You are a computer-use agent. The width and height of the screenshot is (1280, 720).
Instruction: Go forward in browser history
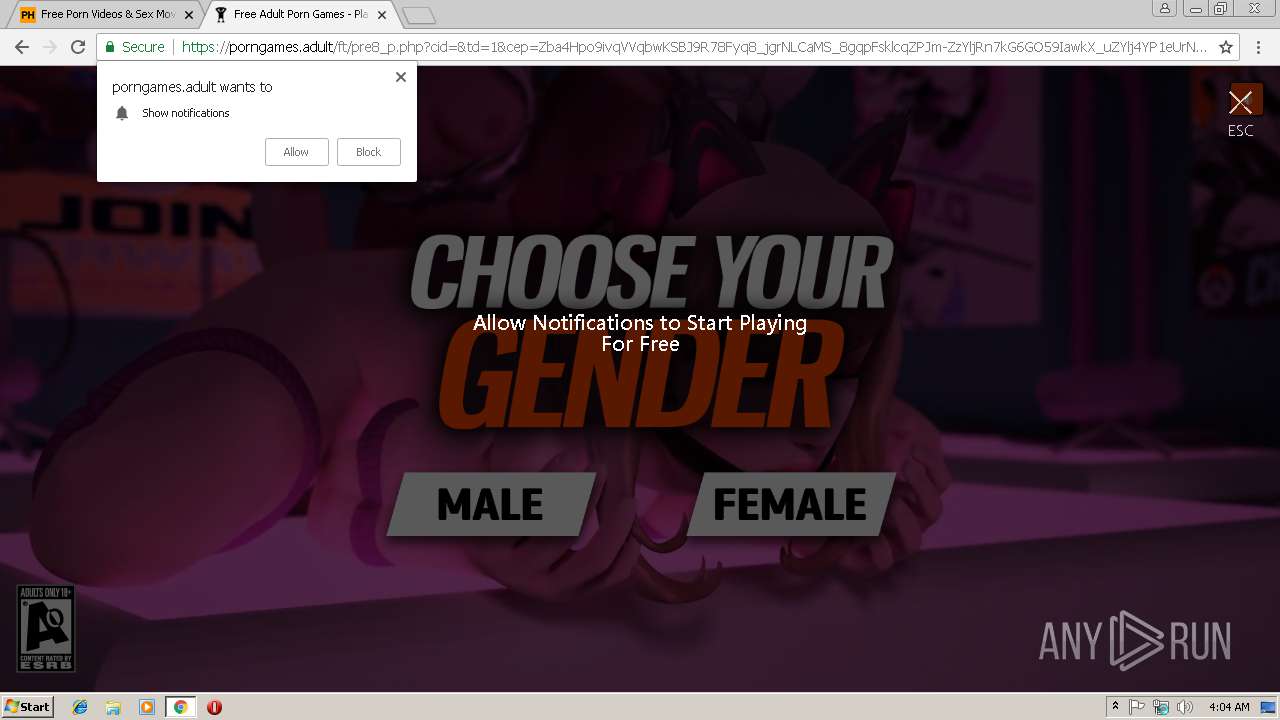coord(50,47)
